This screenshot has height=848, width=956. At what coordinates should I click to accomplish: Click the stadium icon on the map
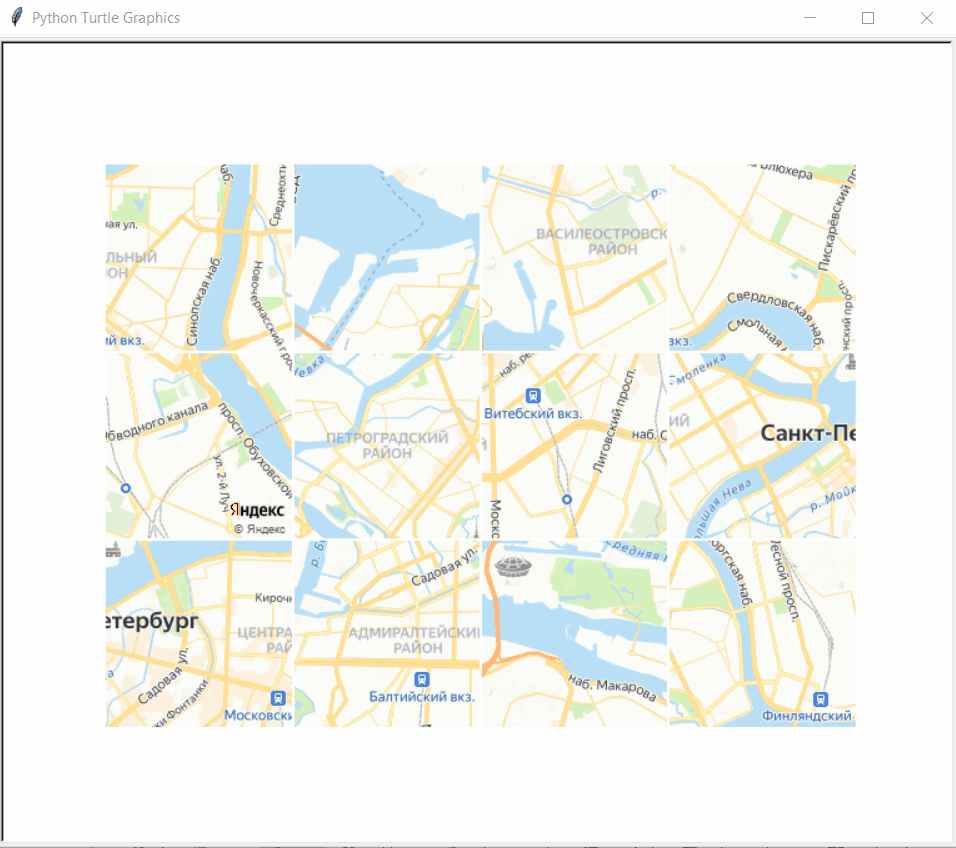point(513,566)
